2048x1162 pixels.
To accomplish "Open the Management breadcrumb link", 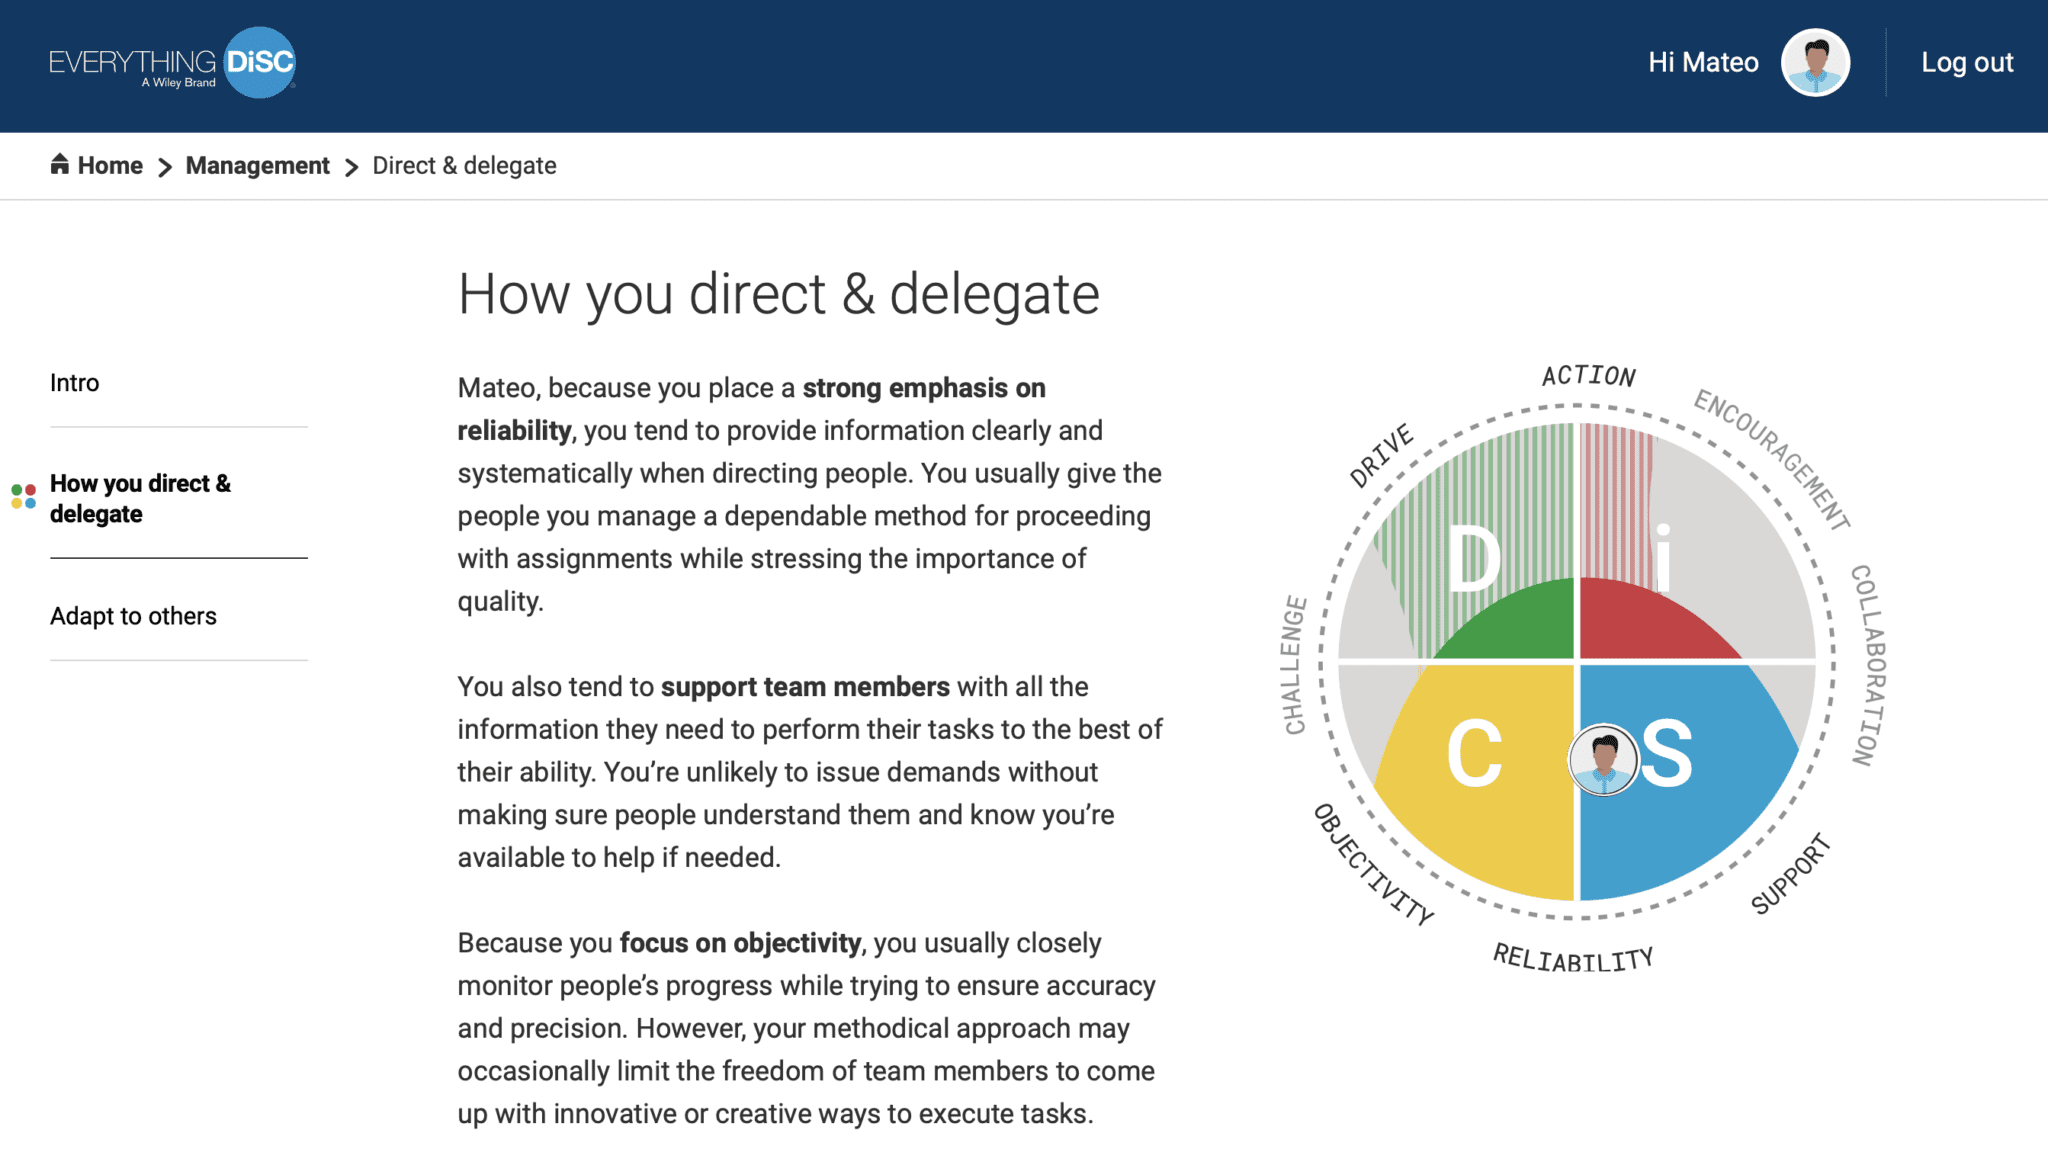I will [x=257, y=165].
